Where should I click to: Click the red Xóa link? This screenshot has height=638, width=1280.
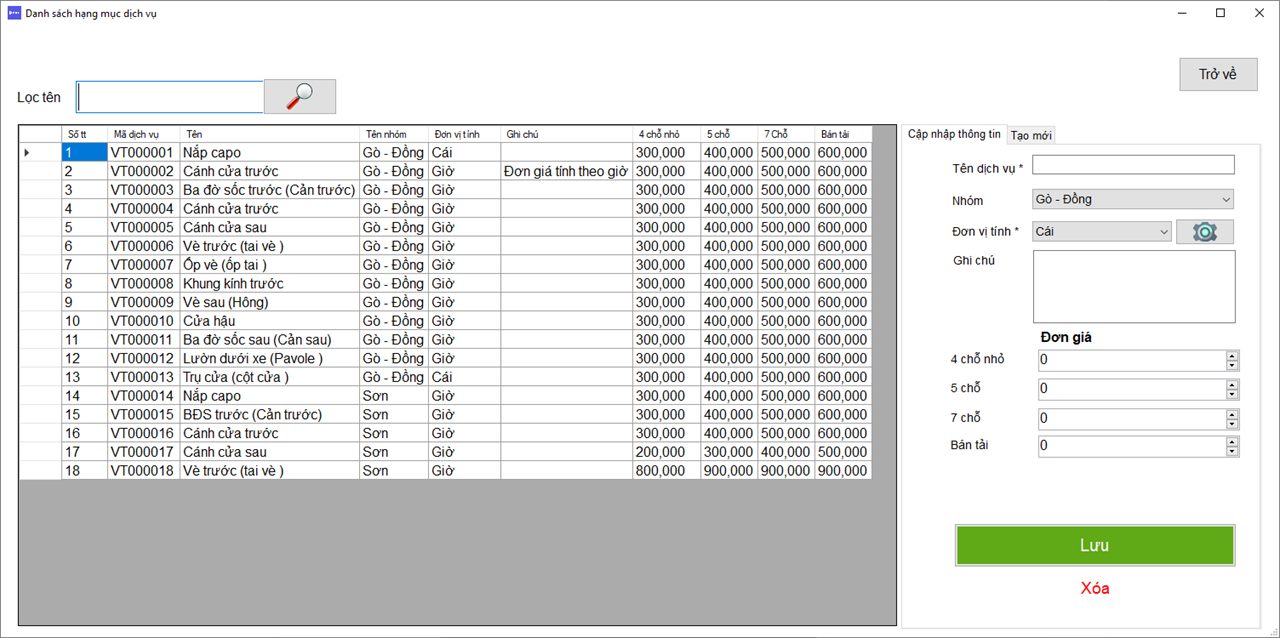pyautogui.click(x=1095, y=588)
